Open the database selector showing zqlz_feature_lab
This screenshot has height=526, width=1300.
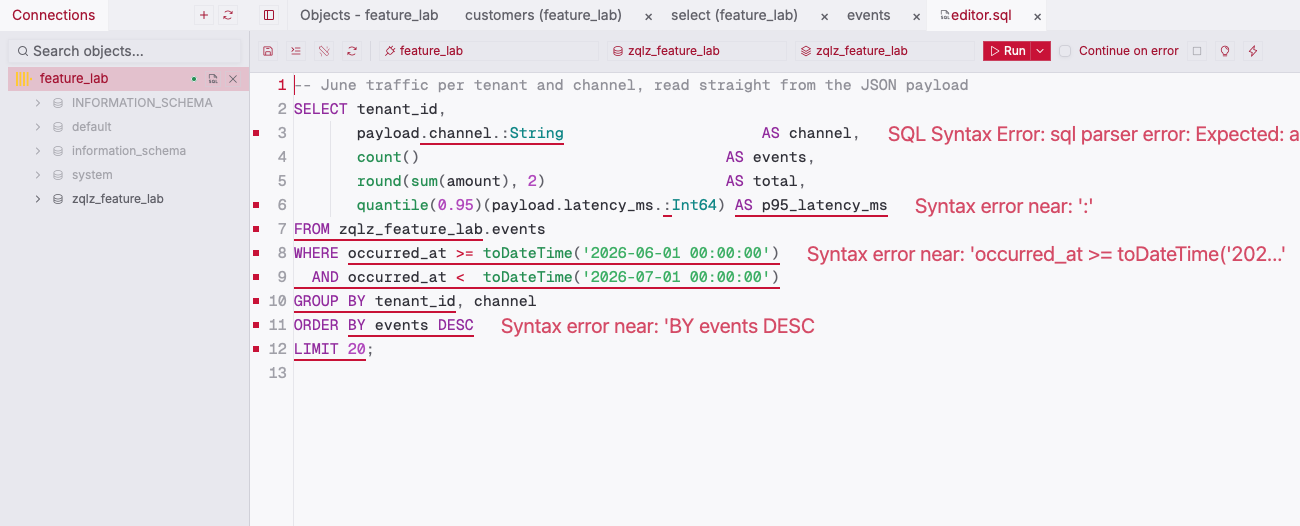(697, 51)
